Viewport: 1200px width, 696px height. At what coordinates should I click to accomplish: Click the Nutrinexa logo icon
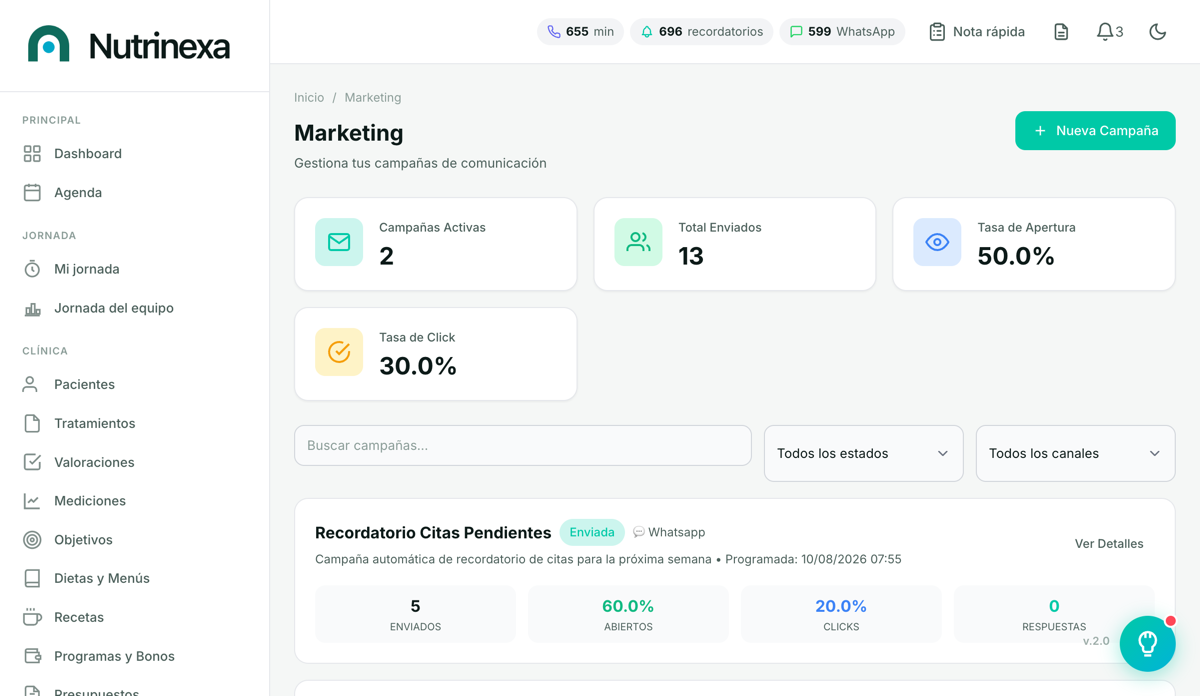[x=49, y=45]
